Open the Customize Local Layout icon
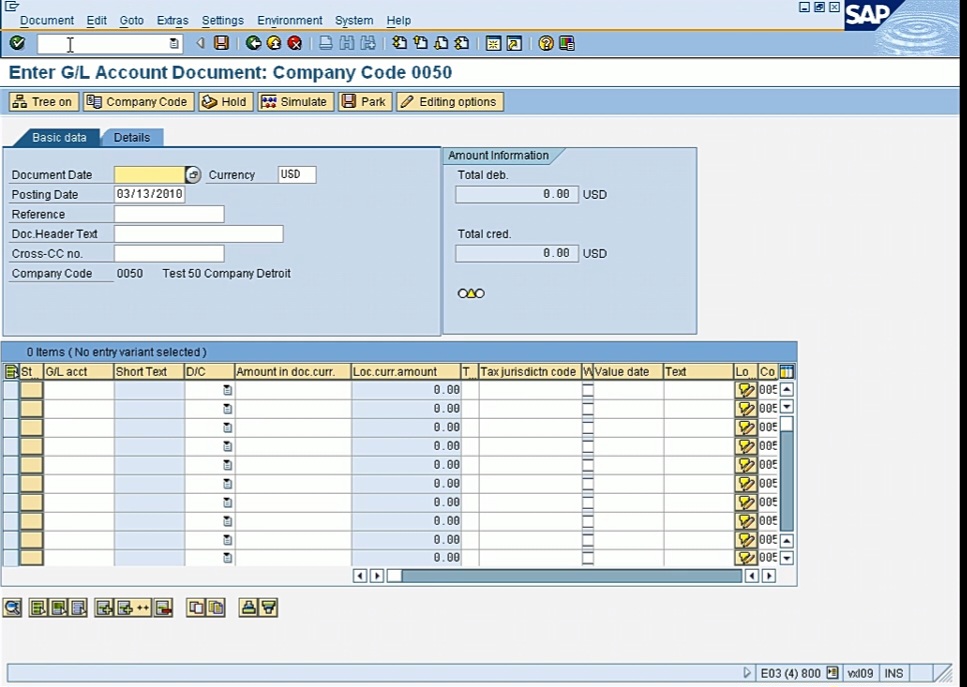The height and width of the screenshot is (687, 967). click(567, 43)
